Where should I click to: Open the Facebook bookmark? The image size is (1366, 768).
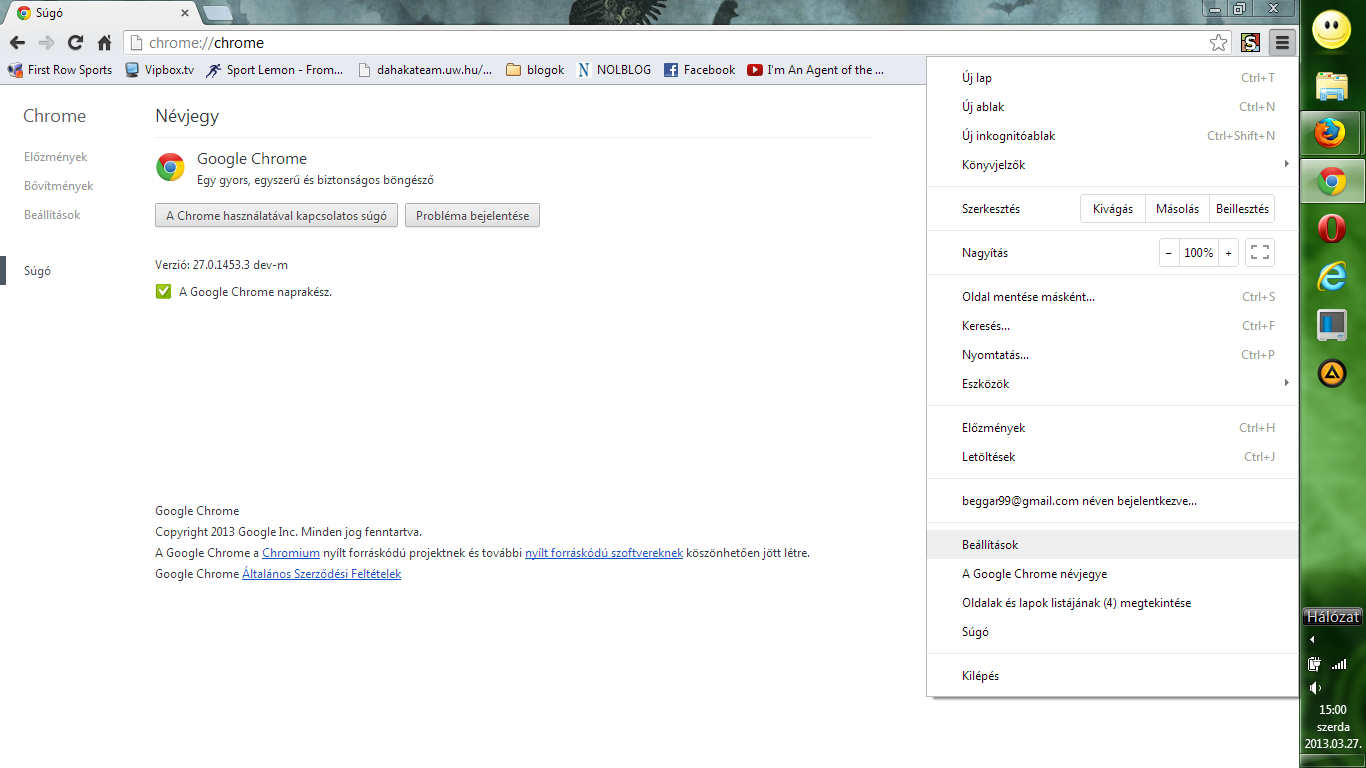699,70
